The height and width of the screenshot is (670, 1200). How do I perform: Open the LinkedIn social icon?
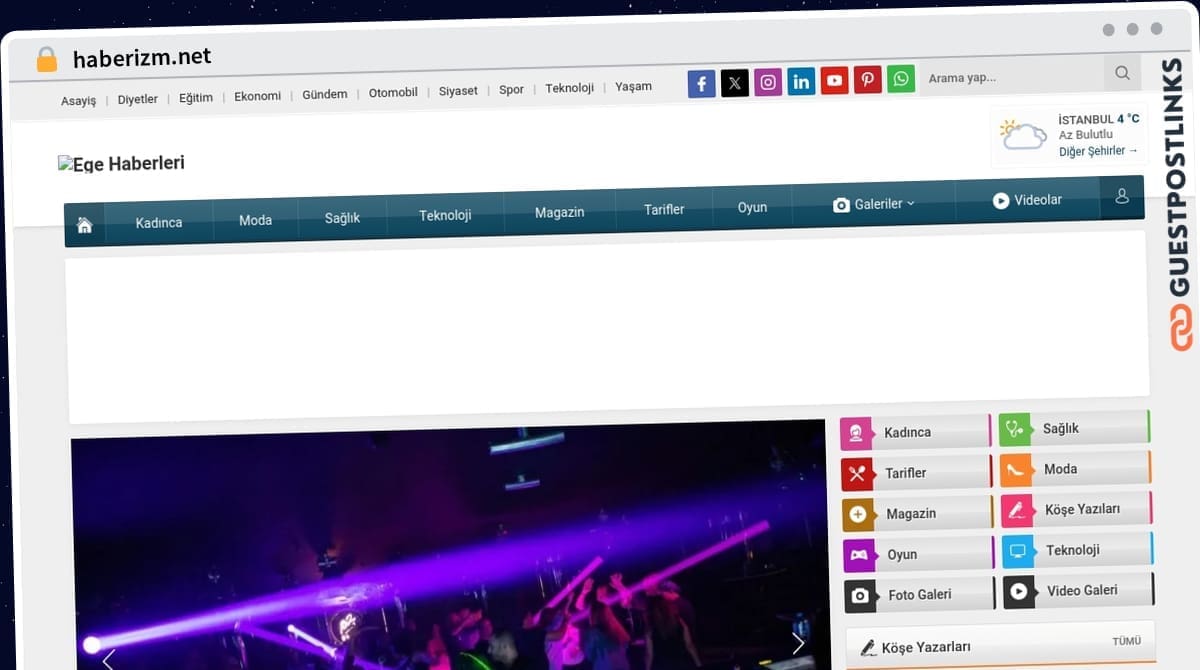tap(801, 81)
